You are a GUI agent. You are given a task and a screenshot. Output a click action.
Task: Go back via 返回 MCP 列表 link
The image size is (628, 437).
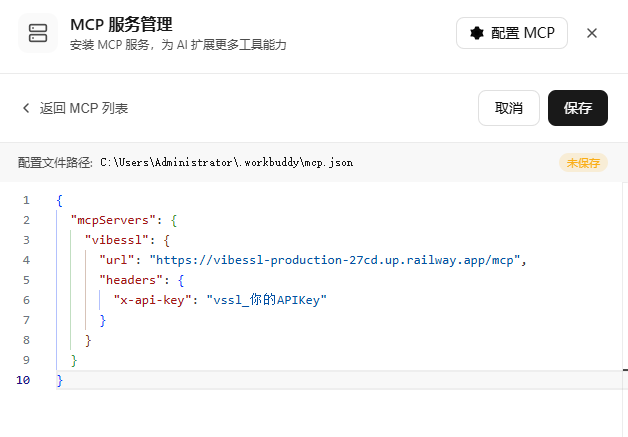click(x=75, y=108)
